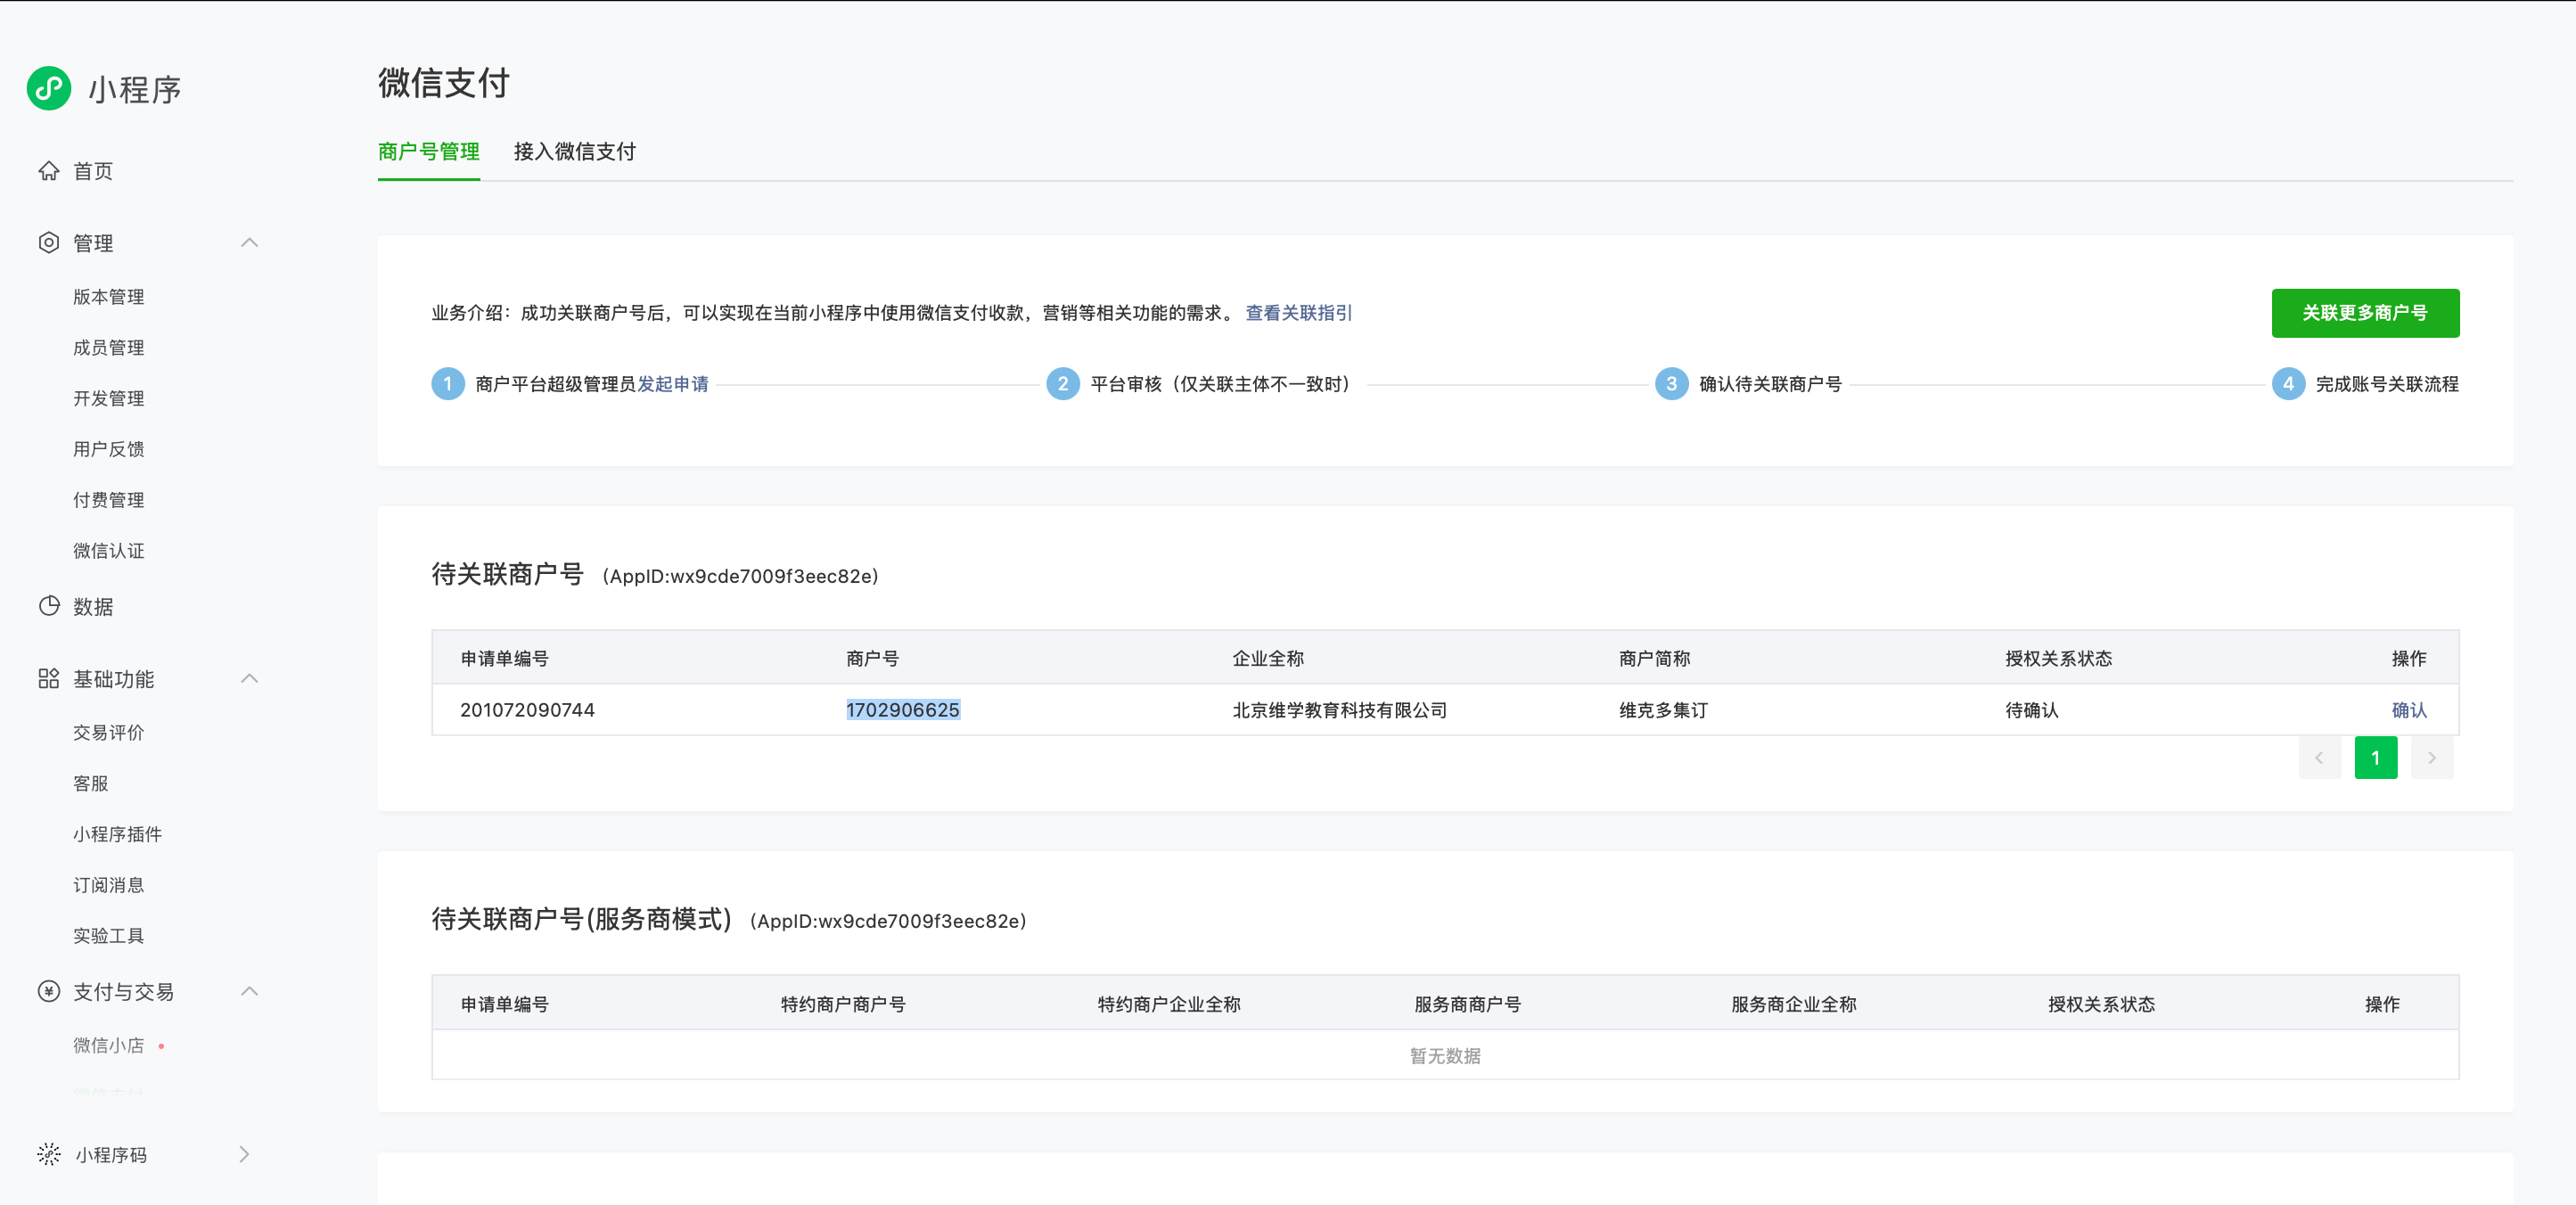Select page 1 in pagination
This screenshot has height=1205, width=2576.
point(2375,758)
